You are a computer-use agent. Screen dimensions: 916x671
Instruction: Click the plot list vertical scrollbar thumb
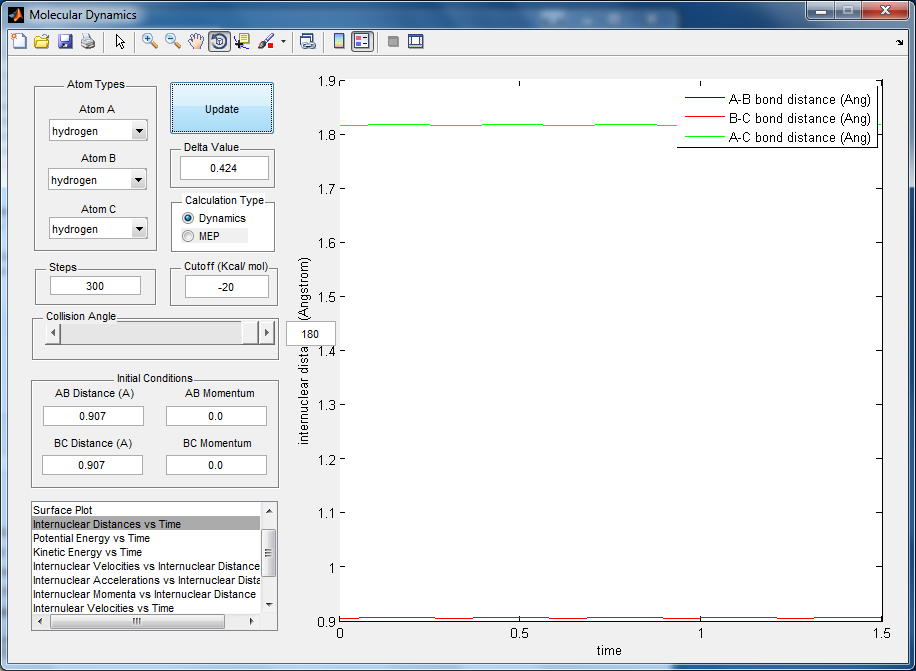point(269,552)
